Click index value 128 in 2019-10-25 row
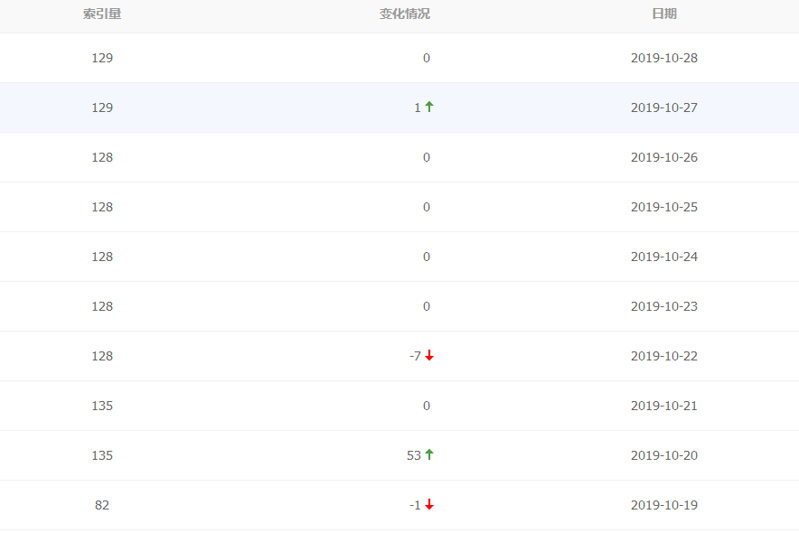799x533 pixels. point(102,207)
